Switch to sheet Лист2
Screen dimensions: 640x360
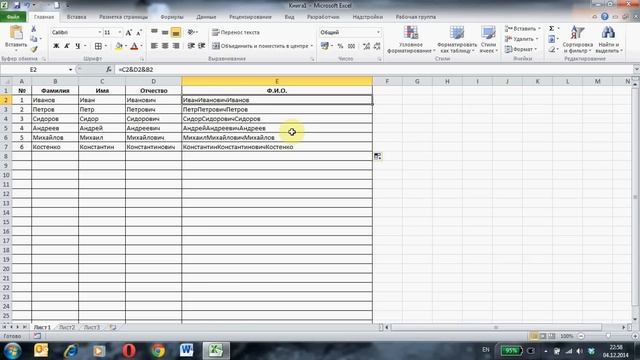click(x=67, y=327)
